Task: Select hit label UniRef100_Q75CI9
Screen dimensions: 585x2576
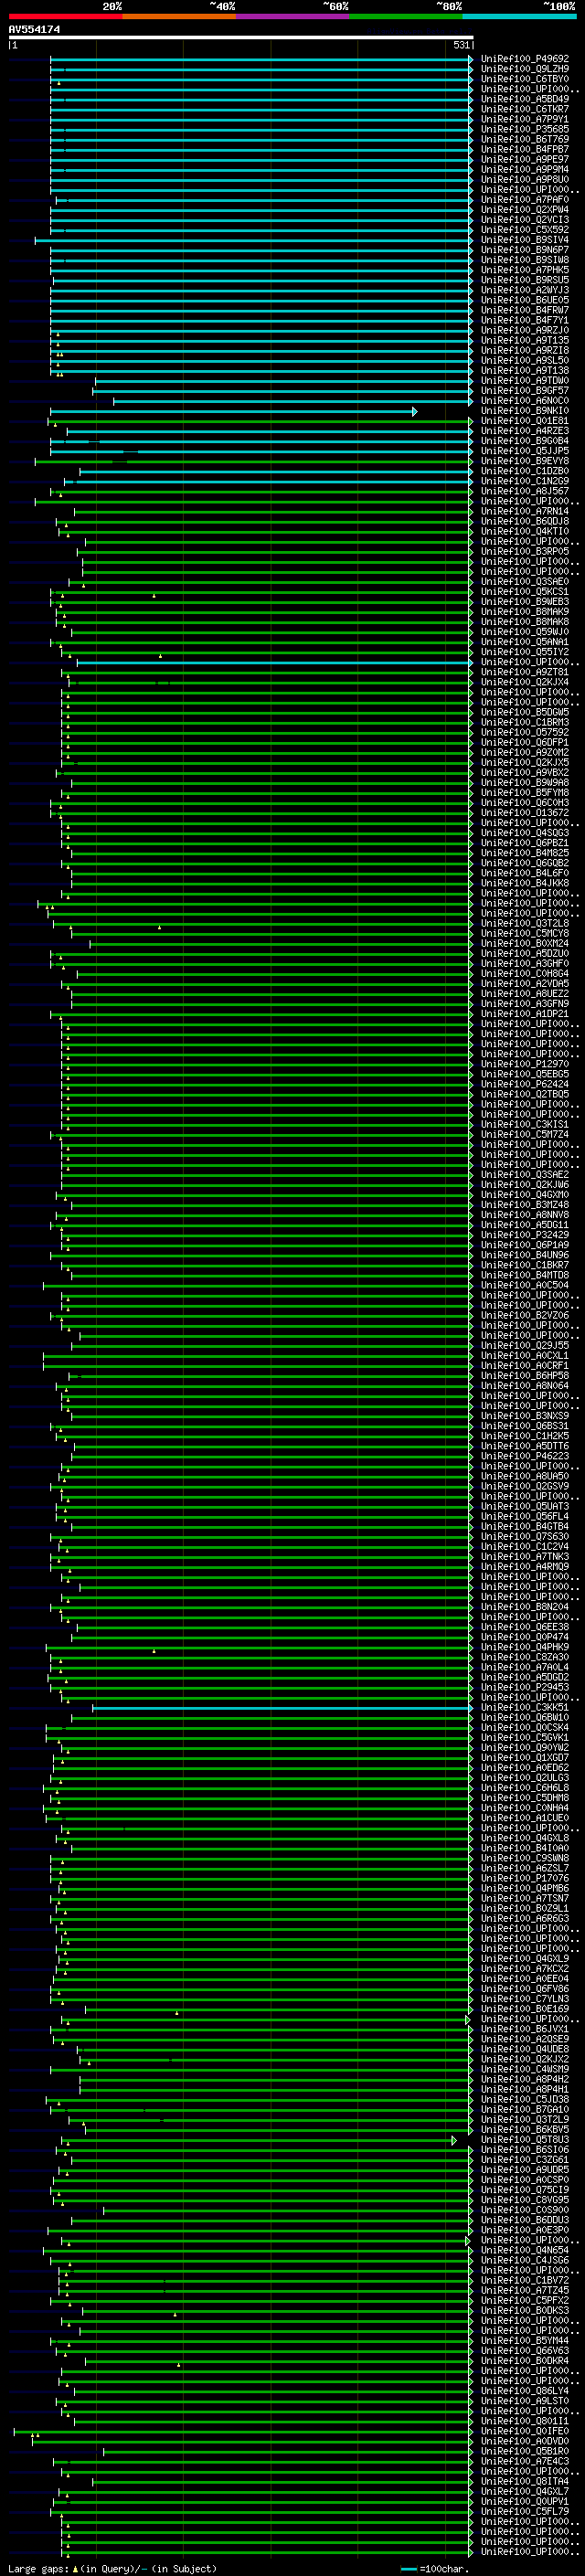Action: [x=525, y=2189]
